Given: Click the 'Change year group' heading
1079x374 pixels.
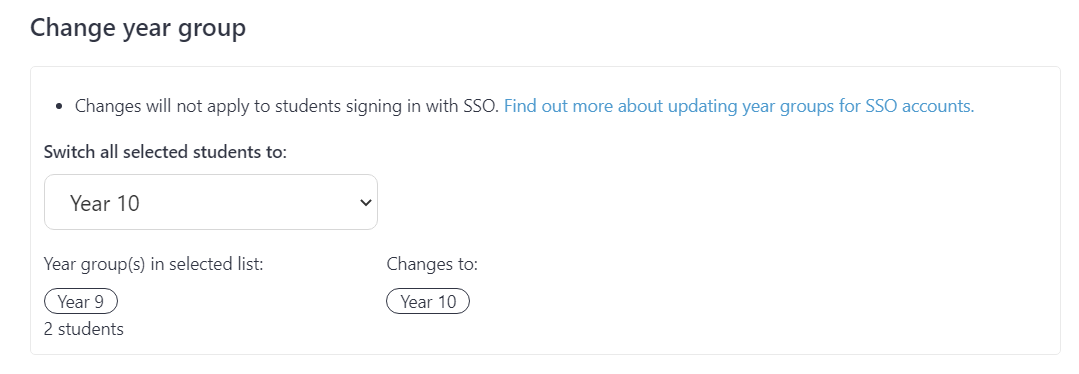Looking at the screenshot, I should 138,28.
